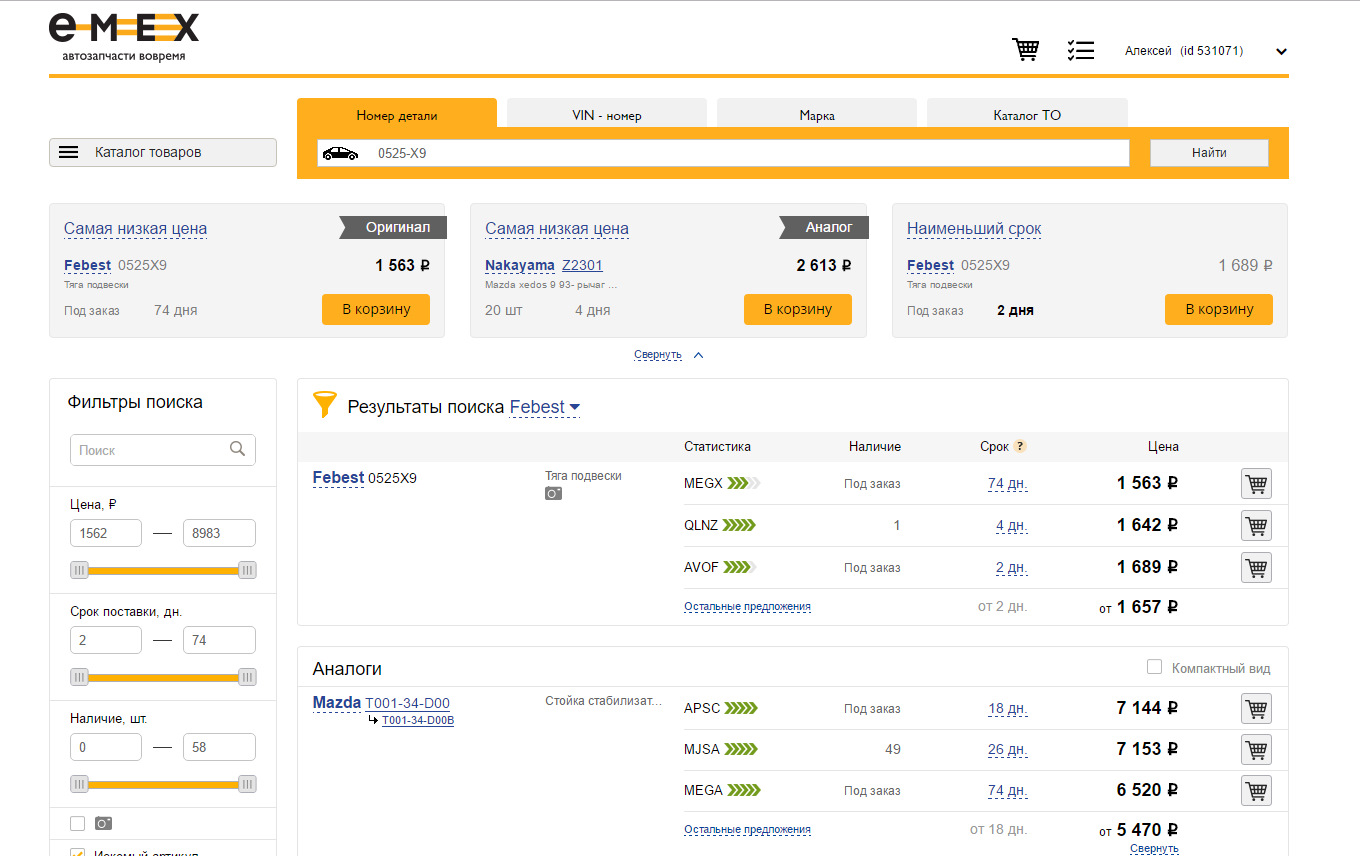
Task: Click left handle of Цена slider
Action: (x=79, y=570)
